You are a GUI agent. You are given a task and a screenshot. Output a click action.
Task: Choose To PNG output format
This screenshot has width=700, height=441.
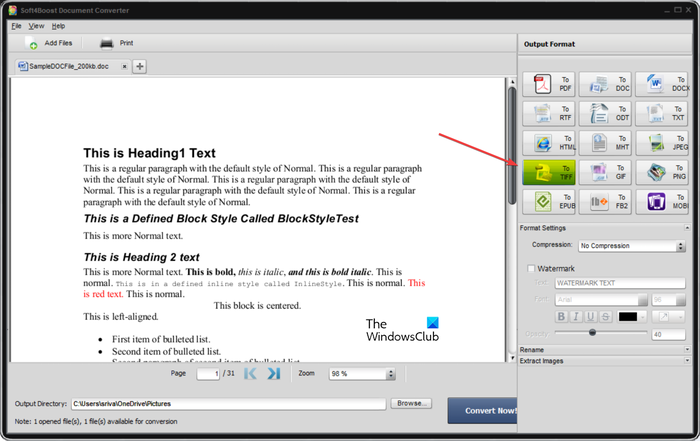coord(662,172)
